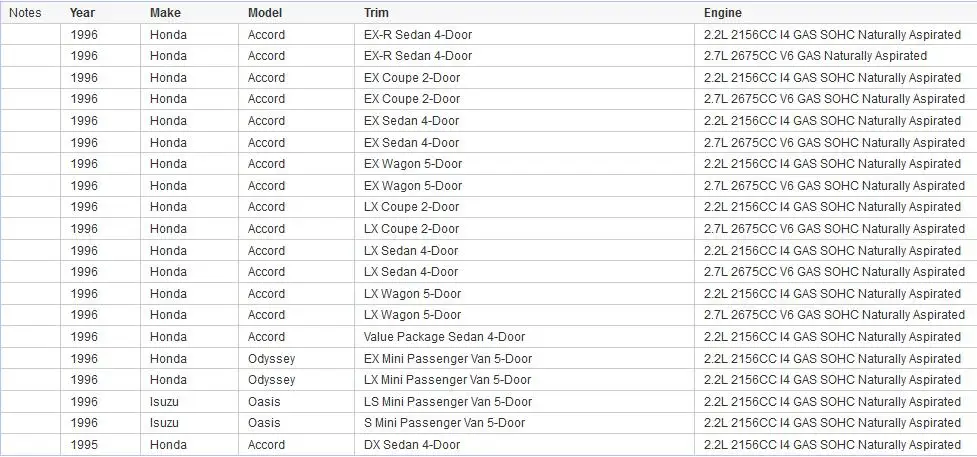This screenshot has width=977, height=457.
Task: Select the LS Mini Passenger Van 5-Door cell
Action: [525, 402]
